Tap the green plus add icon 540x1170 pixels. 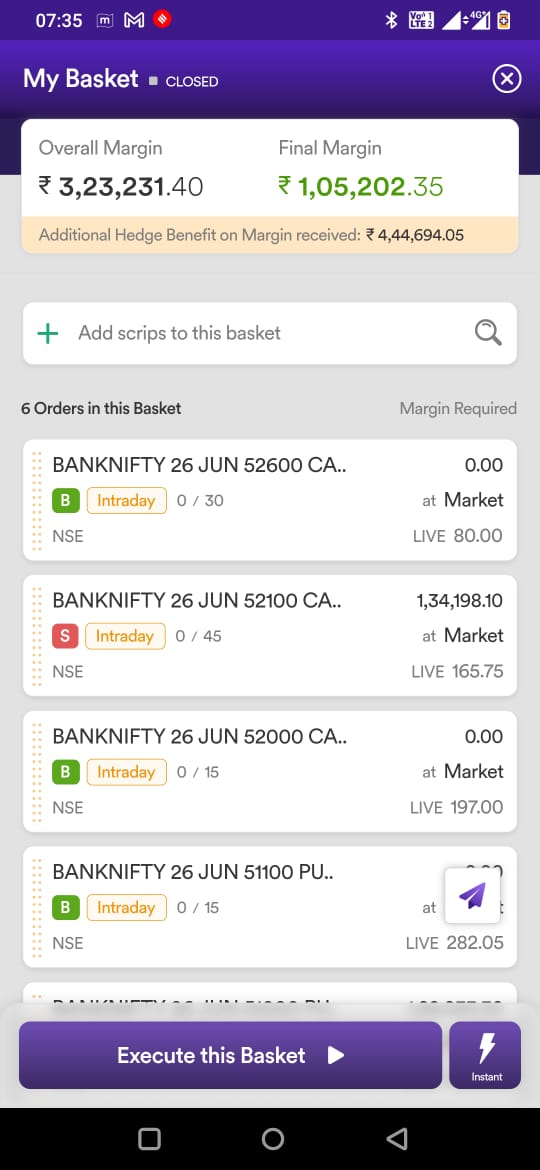point(48,334)
